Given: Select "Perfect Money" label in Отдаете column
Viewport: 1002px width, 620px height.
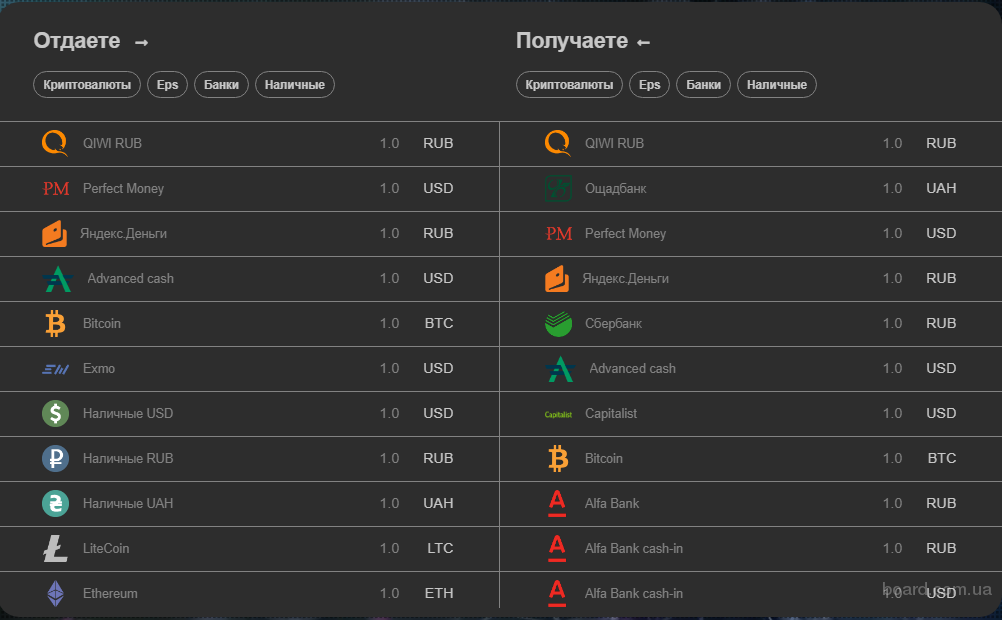Looking at the screenshot, I should (123, 189).
